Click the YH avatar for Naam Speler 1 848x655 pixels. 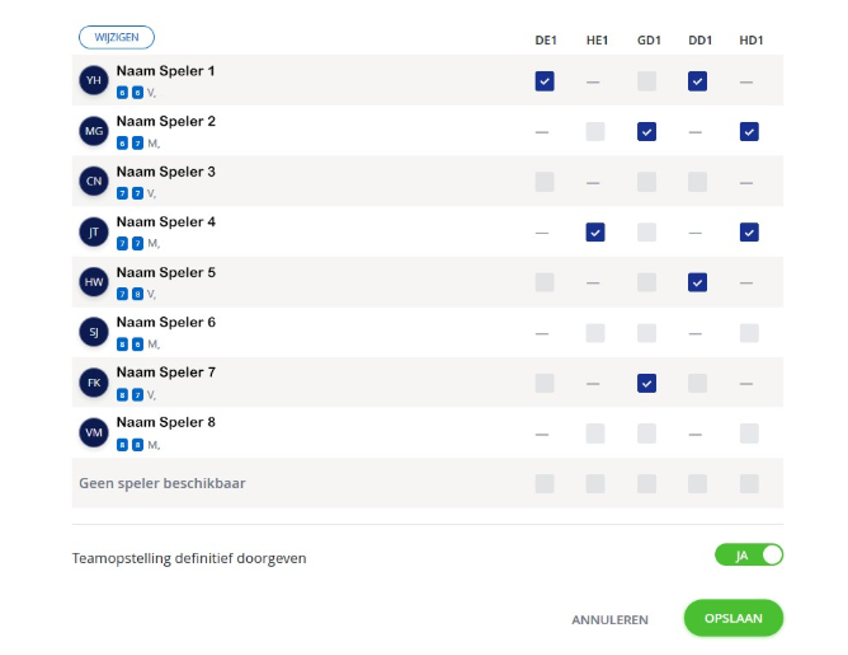(x=93, y=81)
